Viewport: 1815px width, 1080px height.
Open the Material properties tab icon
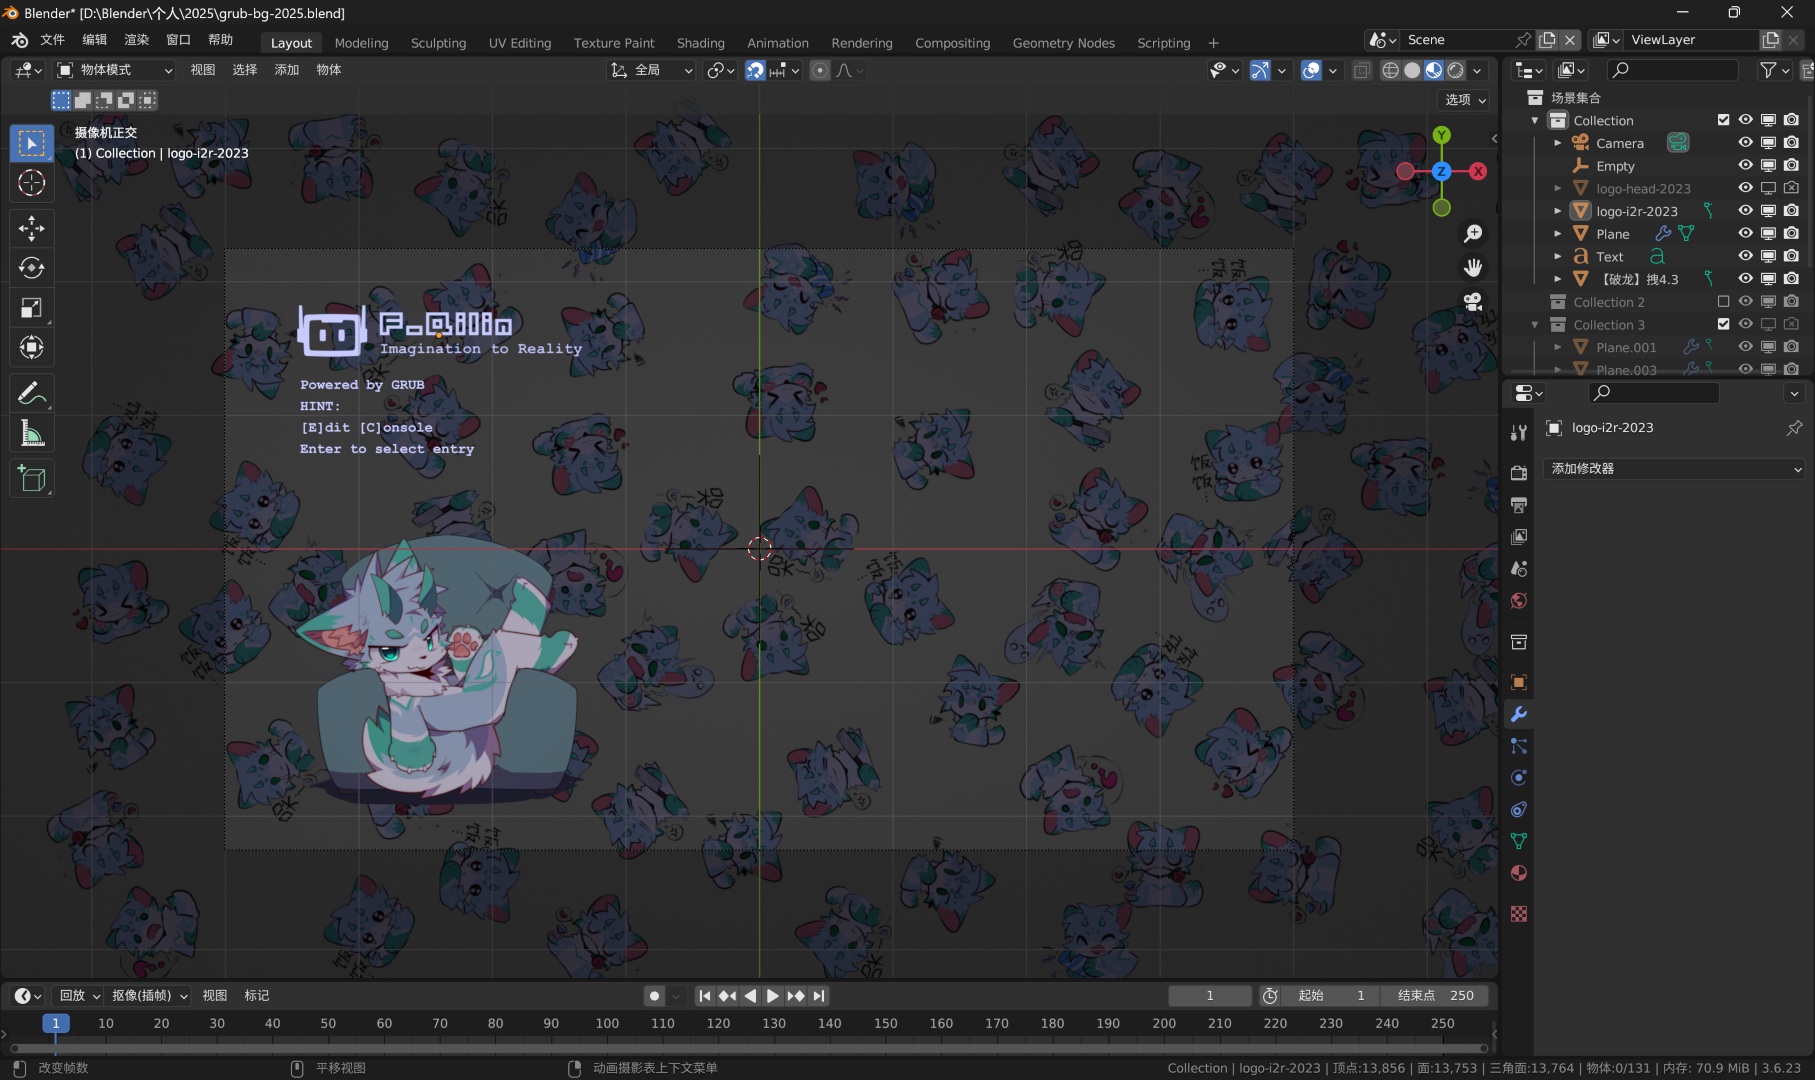[1518, 873]
